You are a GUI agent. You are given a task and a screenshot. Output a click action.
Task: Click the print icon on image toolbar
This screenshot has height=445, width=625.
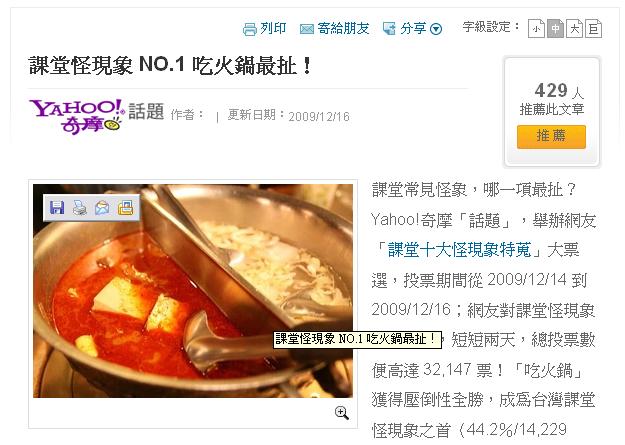(80, 208)
